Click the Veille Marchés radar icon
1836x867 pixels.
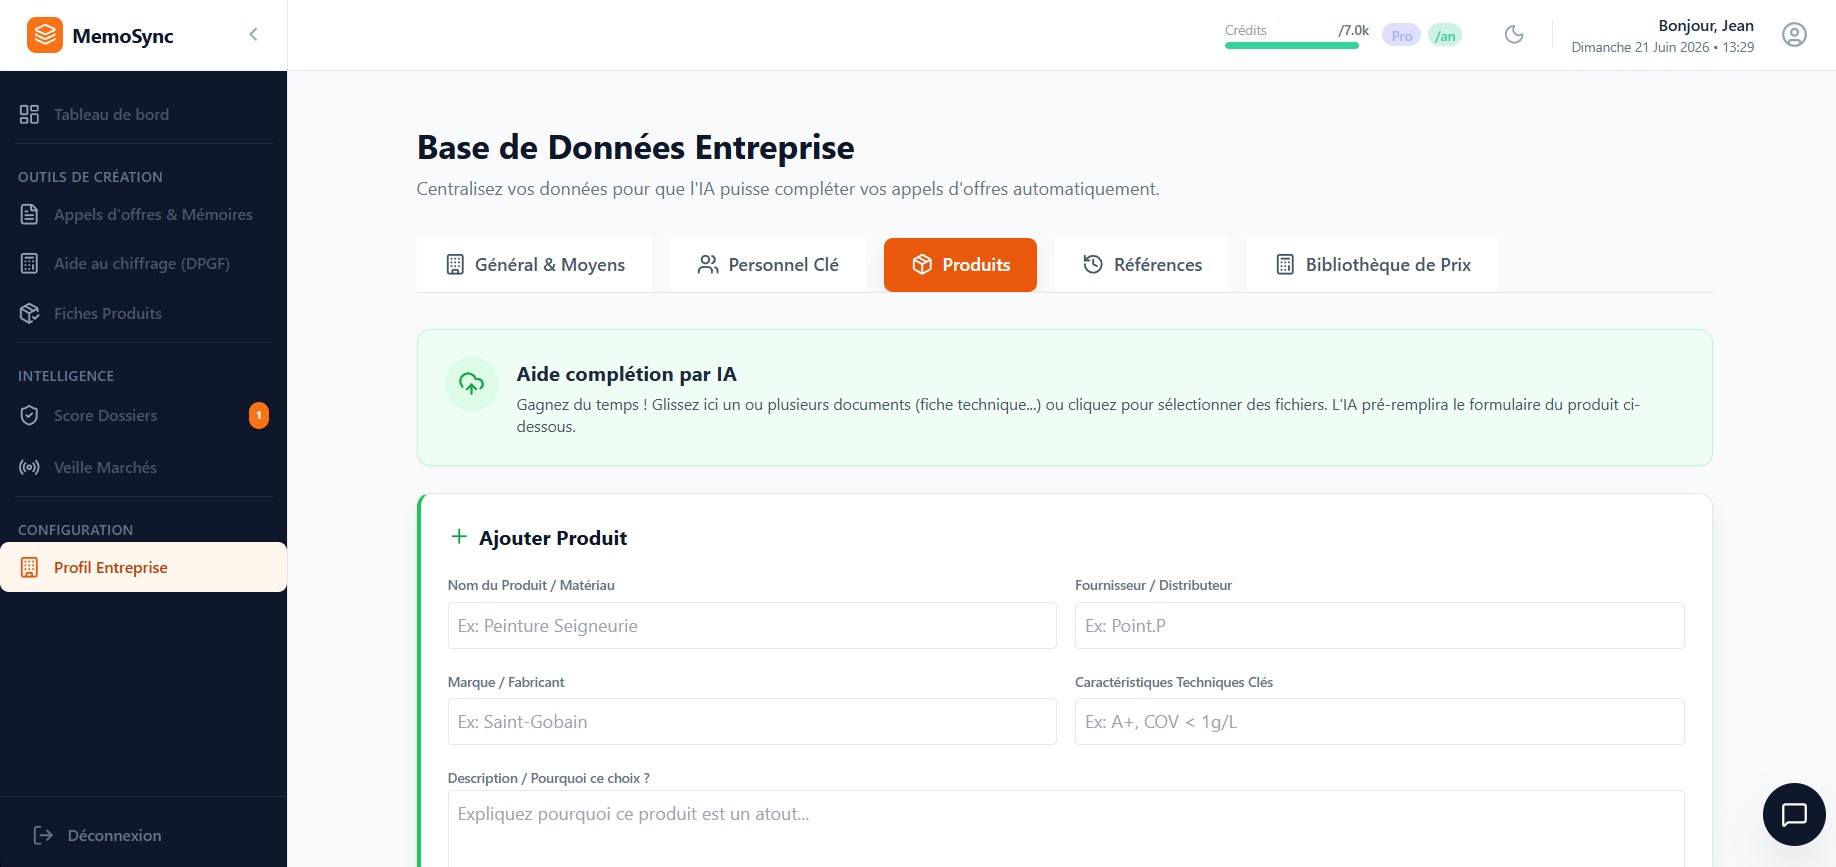tap(29, 467)
